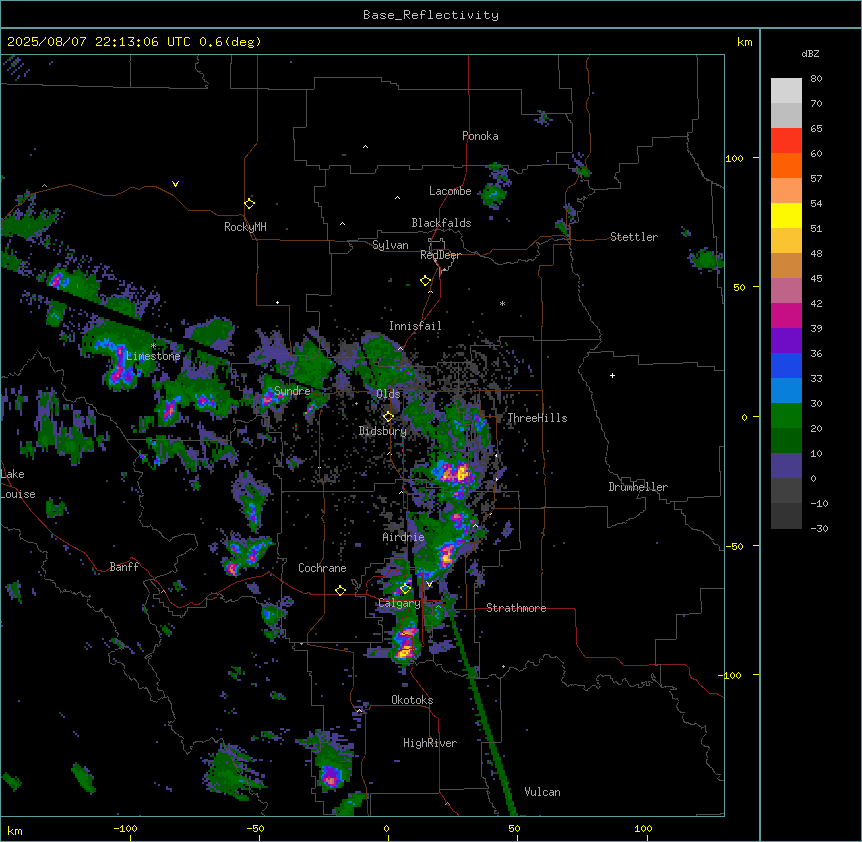Click the storm cell beside the Limestone label

pyautogui.click(x=119, y=369)
